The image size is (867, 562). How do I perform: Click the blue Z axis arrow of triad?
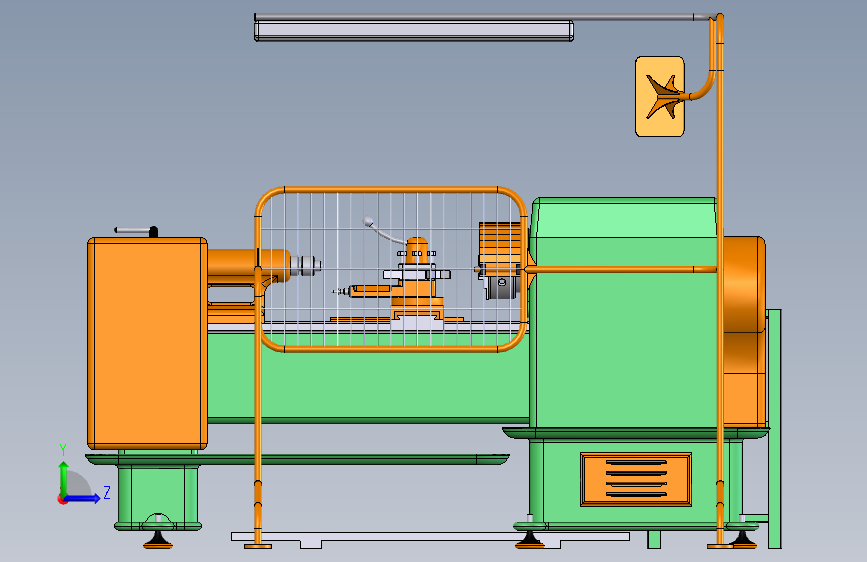[x=83, y=498]
